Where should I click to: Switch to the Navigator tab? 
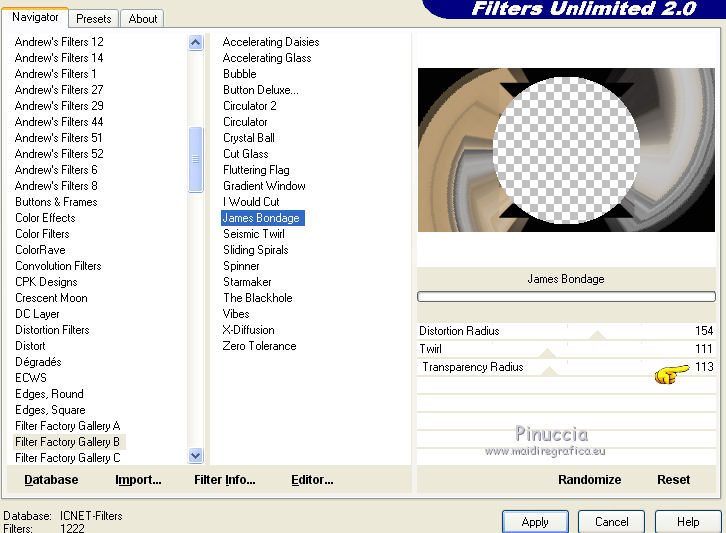(35, 18)
